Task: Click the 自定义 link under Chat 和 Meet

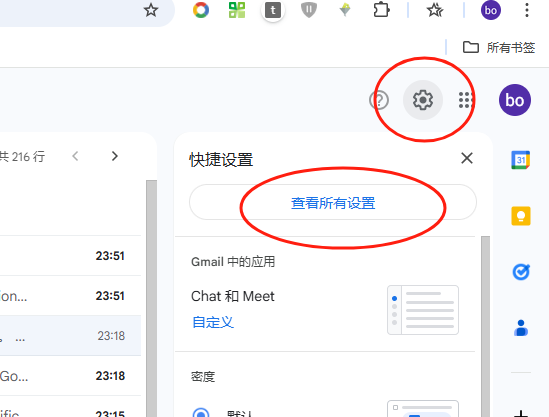Action: (x=213, y=322)
